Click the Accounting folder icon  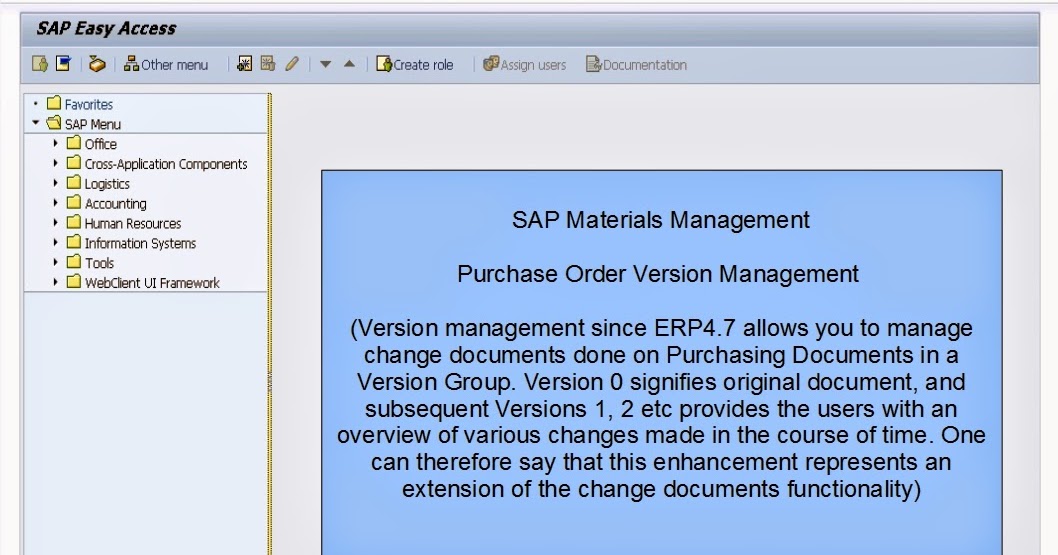pyautogui.click(x=74, y=202)
